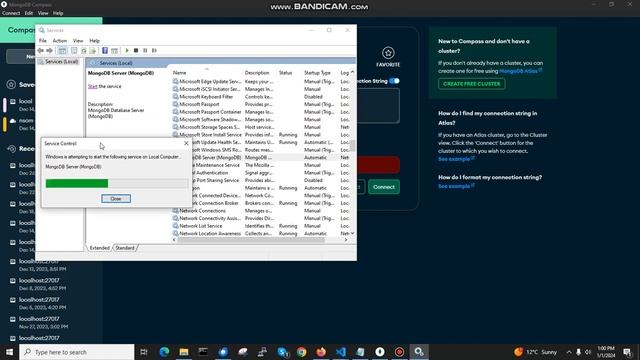
Task: Show hidden system tray icons chevron
Action: 569,352
